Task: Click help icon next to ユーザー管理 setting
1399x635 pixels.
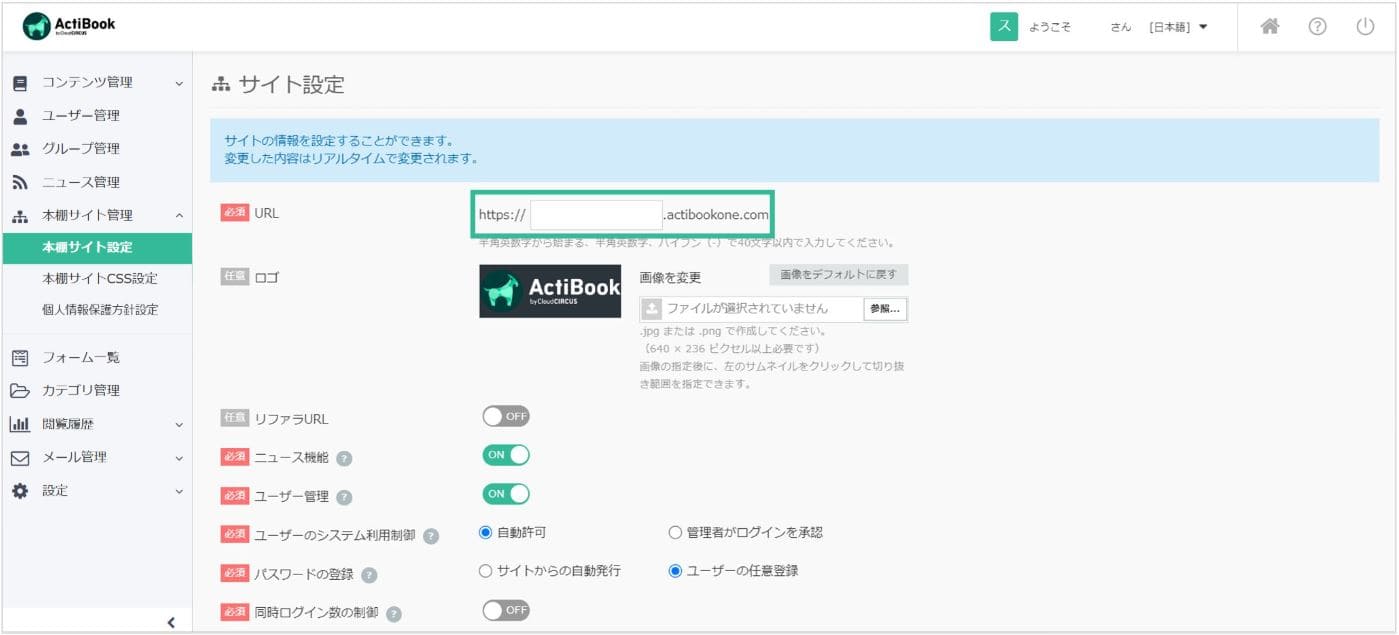Action: click(344, 497)
